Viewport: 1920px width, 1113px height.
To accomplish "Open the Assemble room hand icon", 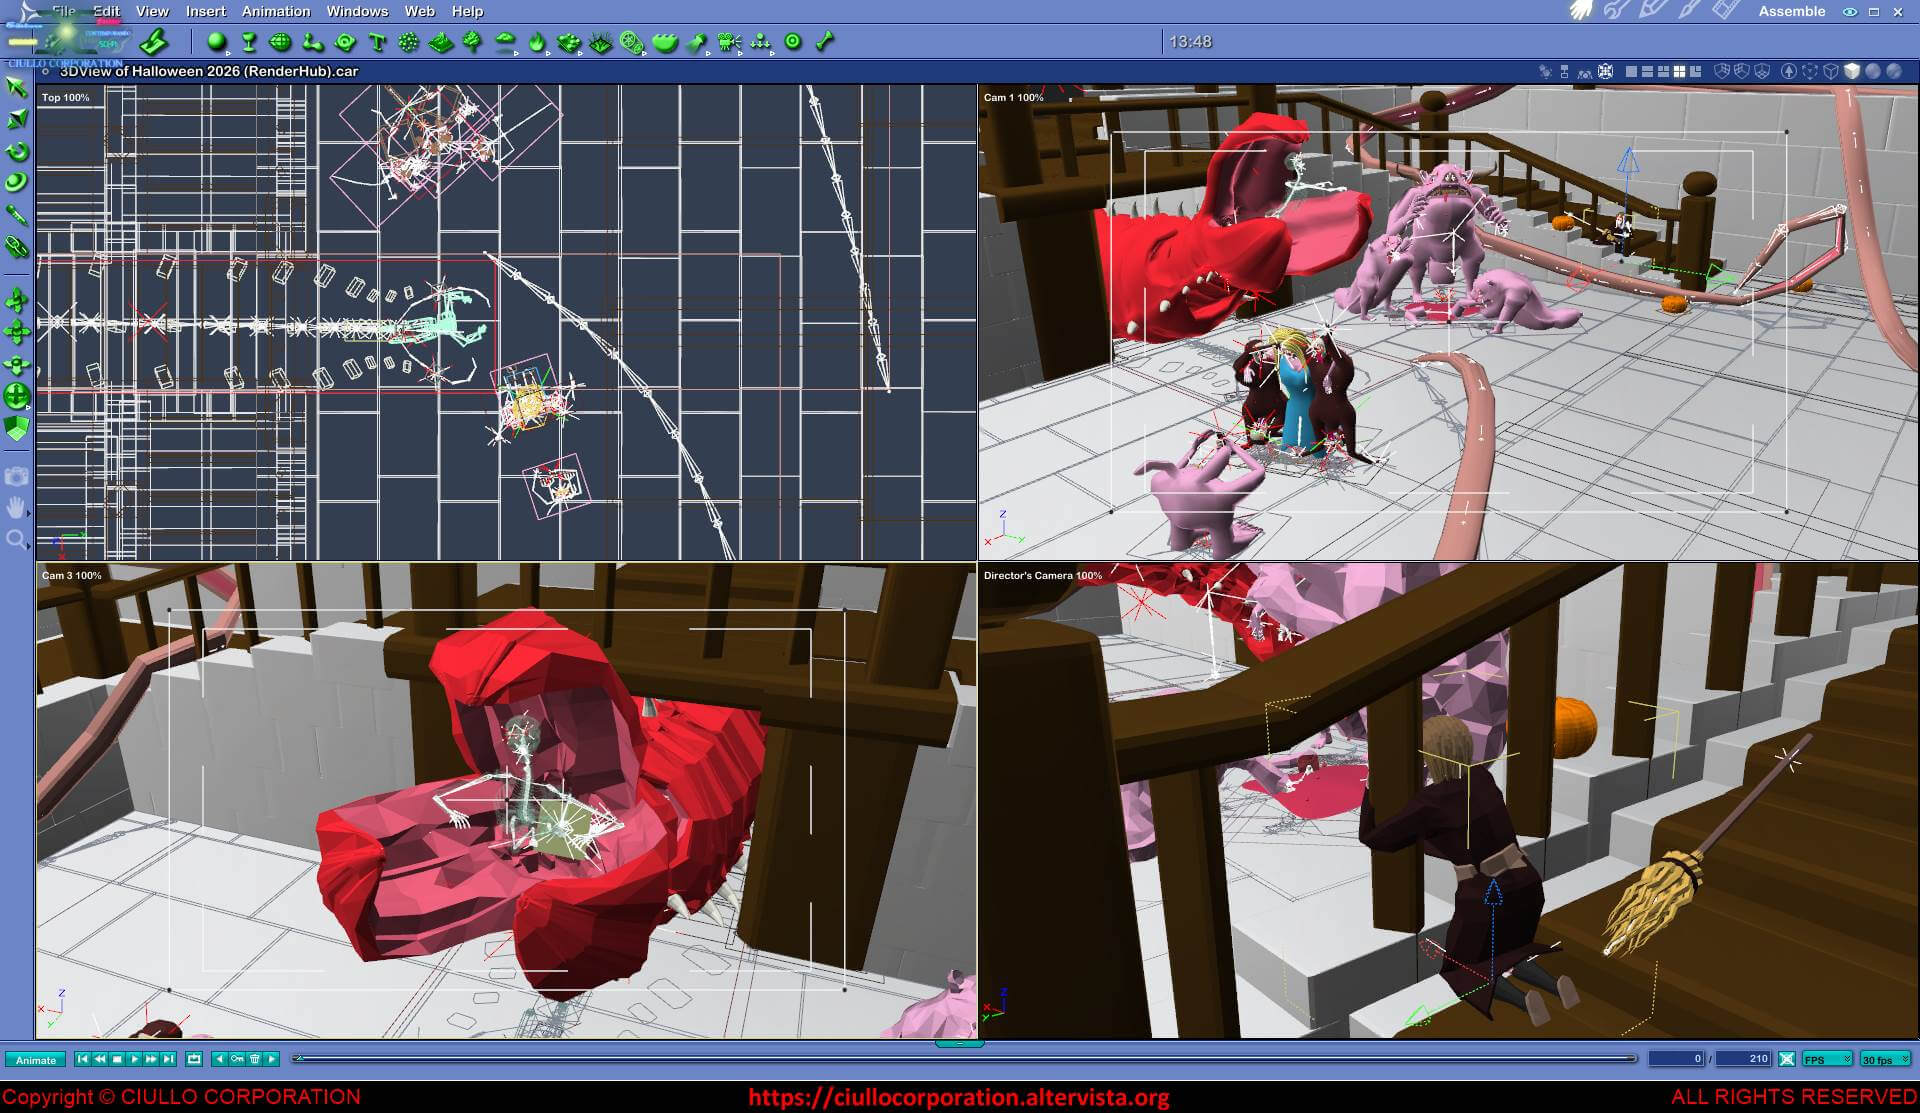I will 1581,11.
